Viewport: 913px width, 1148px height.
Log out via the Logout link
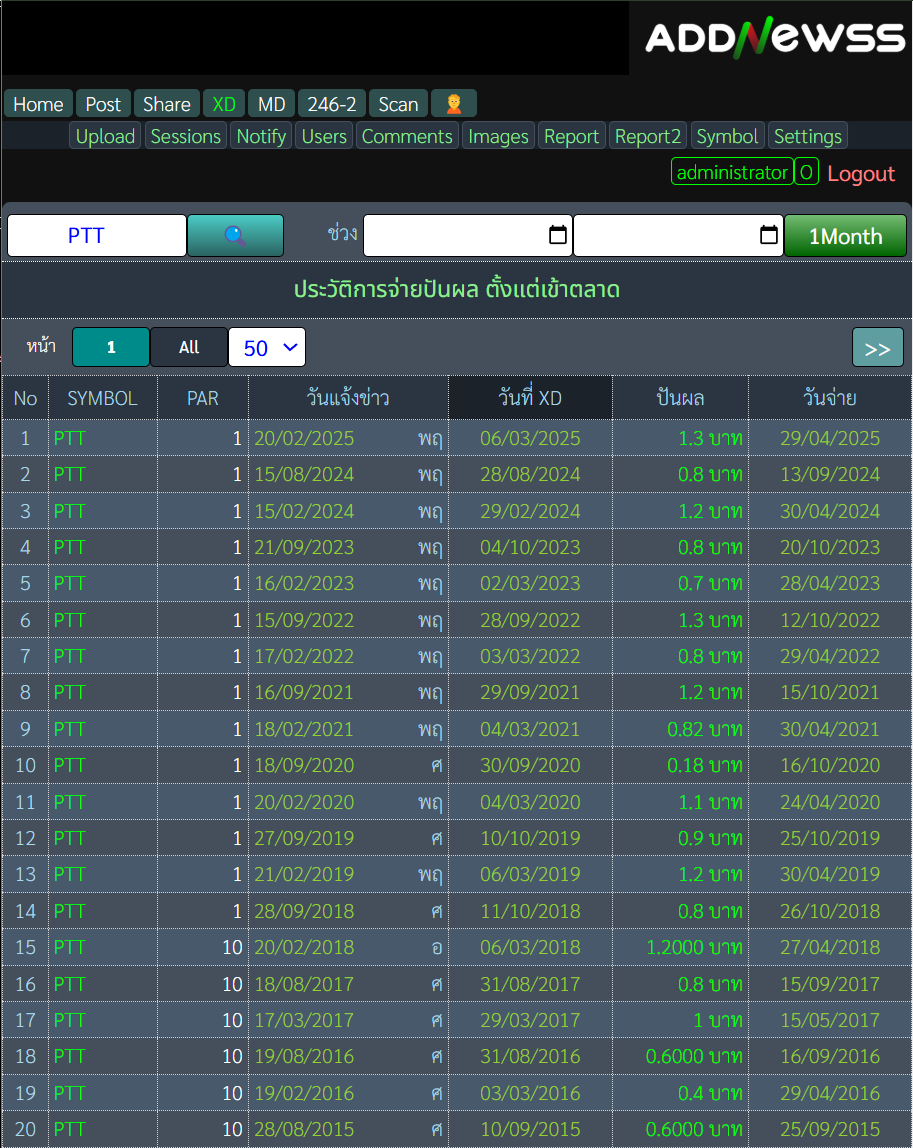[861, 174]
